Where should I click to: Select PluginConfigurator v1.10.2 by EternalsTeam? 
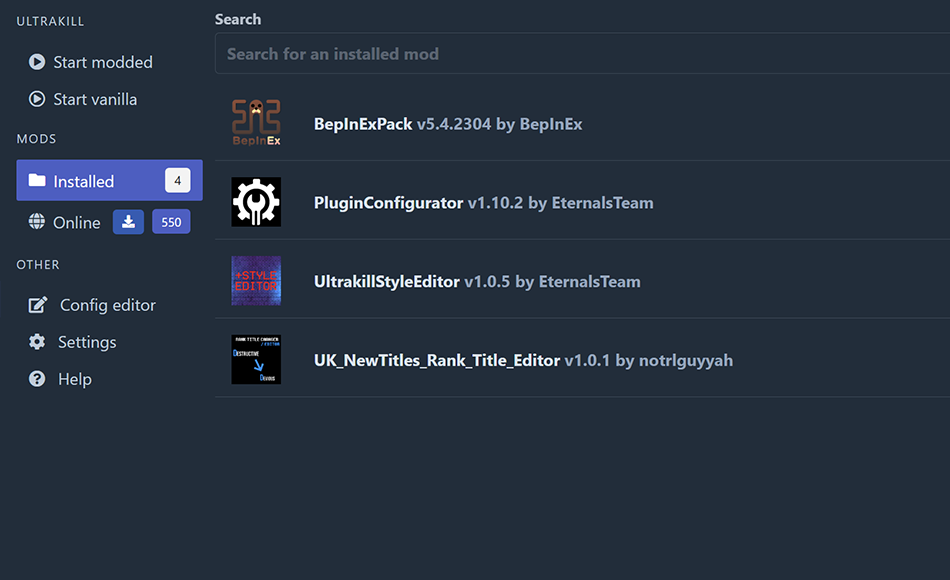pyautogui.click(x=582, y=202)
